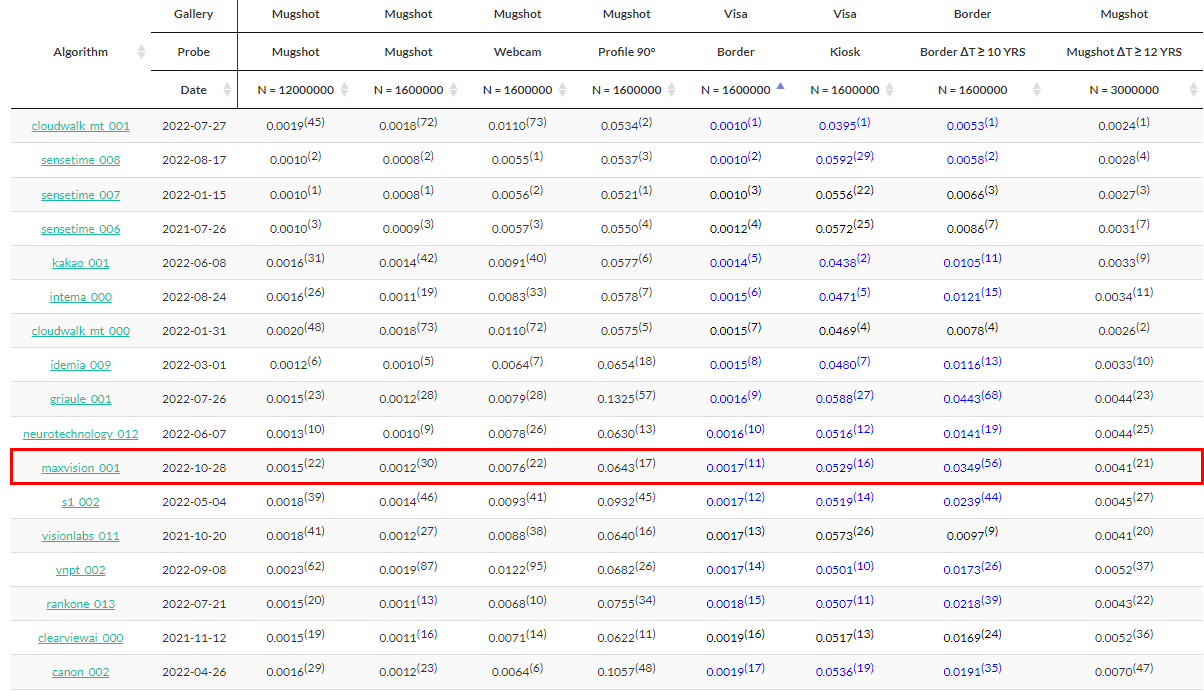Open the maxvision_001 highlighted entry

[x=80, y=468]
